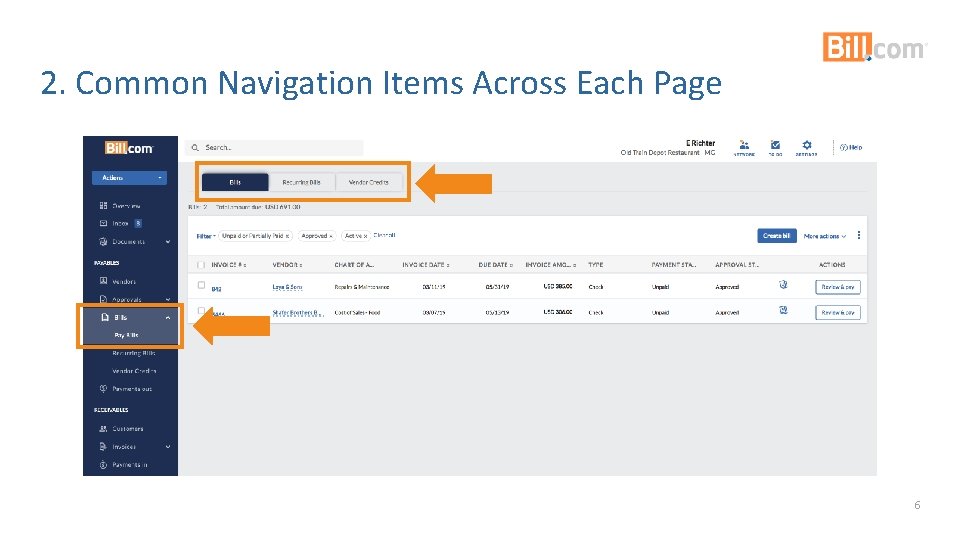960x540 pixels.
Task: Tick the select-all checkbox in table header
Action: pos(201,265)
